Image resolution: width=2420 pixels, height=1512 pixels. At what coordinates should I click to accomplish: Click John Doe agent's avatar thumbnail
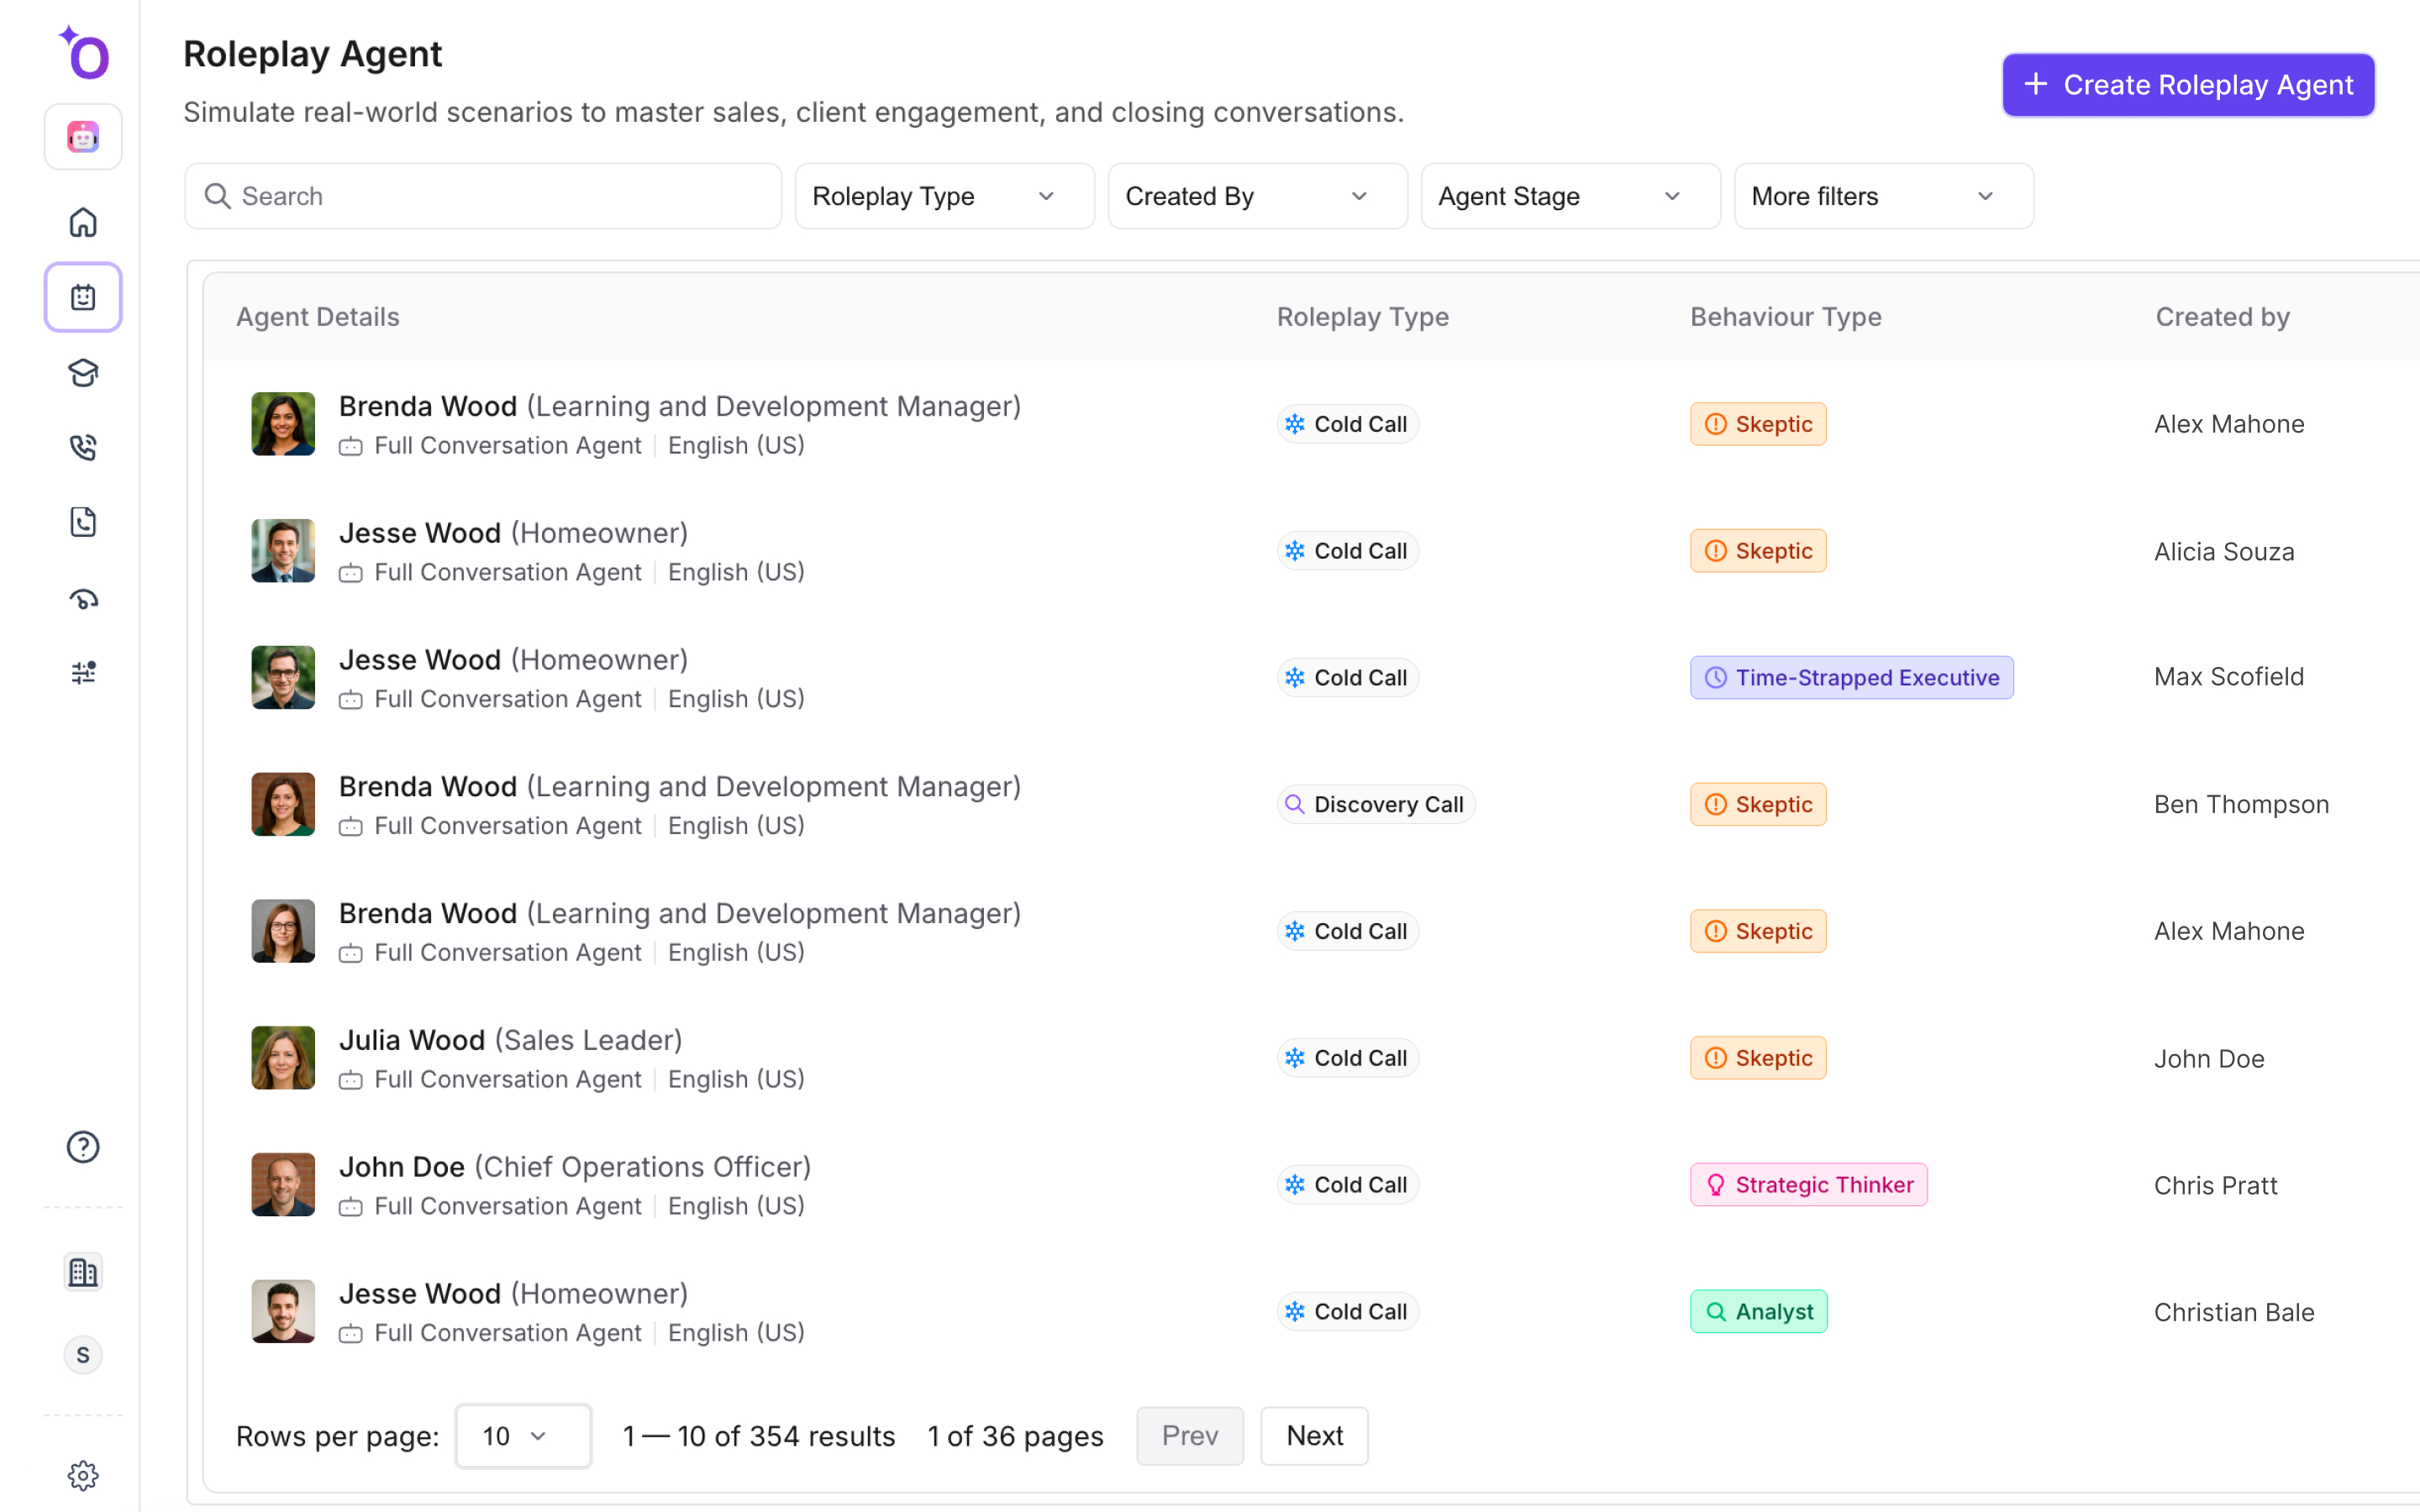[x=283, y=1185]
